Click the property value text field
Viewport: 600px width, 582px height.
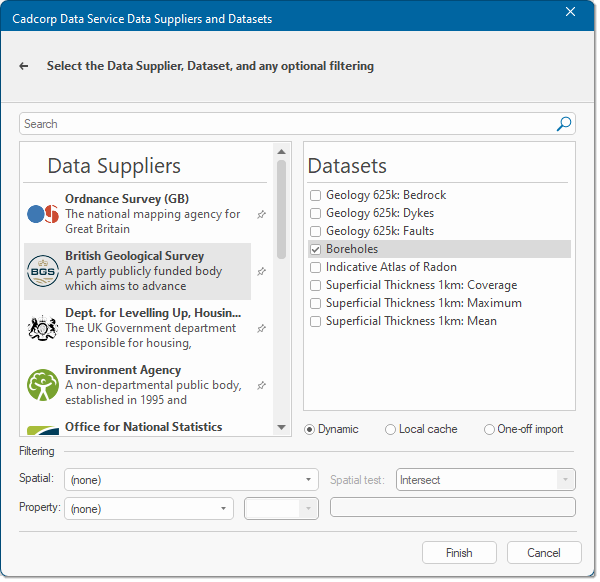pyautogui.click(x=453, y=507)
